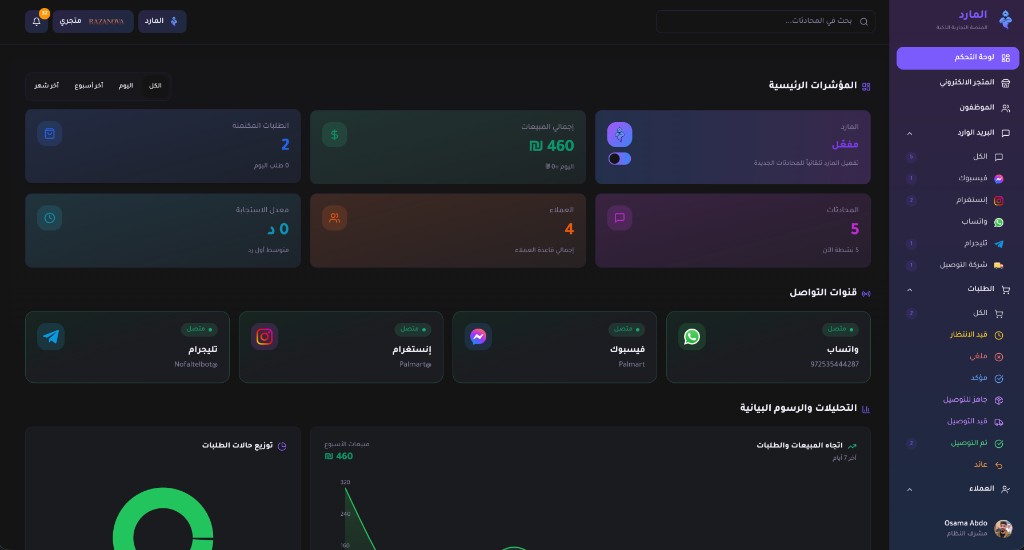This screenshot has width=1024, height=550.
Task: Click the WhatsApp logo in channel card
Action: (692, 336)
